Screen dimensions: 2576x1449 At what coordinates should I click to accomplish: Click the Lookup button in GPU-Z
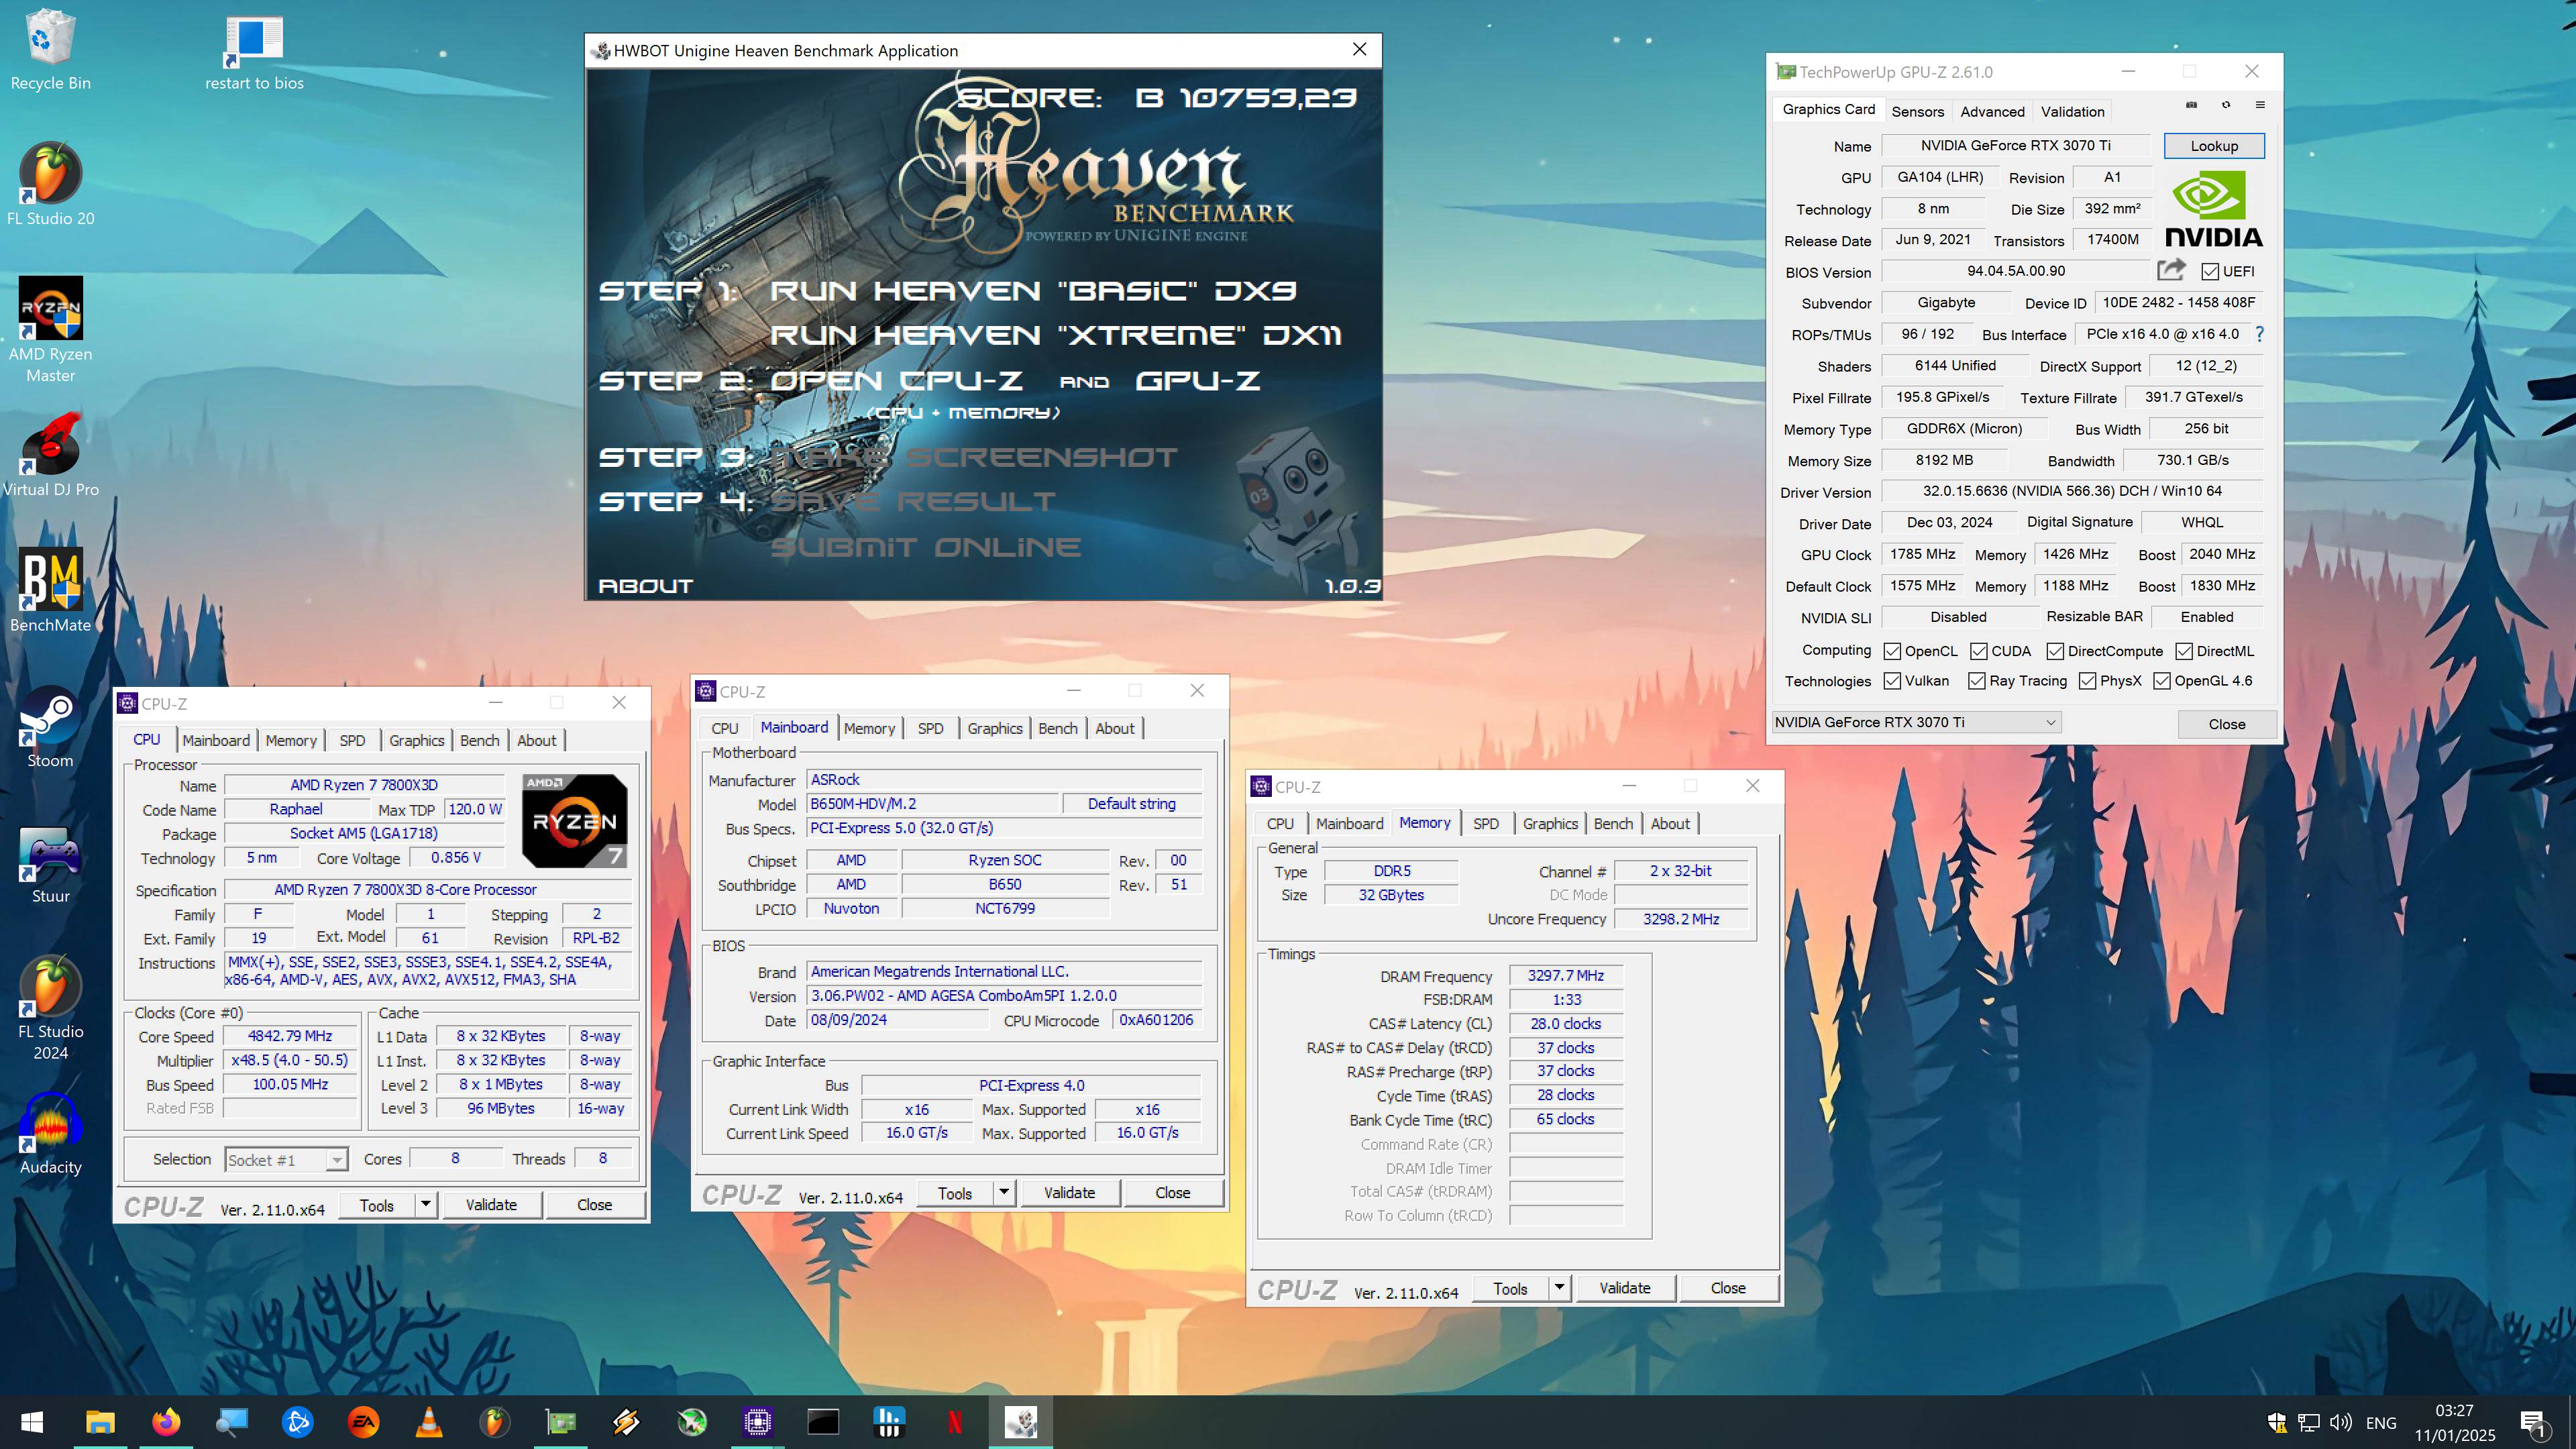(2214, 146)
